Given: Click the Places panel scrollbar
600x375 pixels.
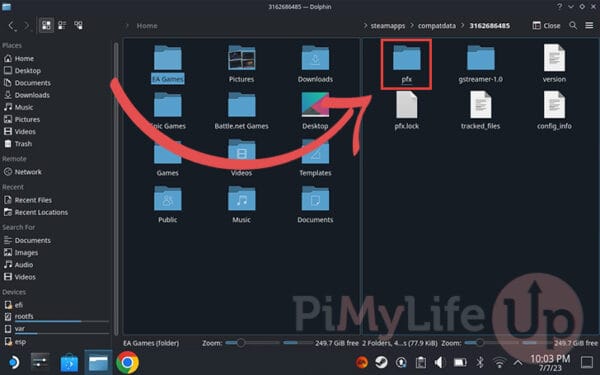Looking at the screenshot, I should 116,188.
